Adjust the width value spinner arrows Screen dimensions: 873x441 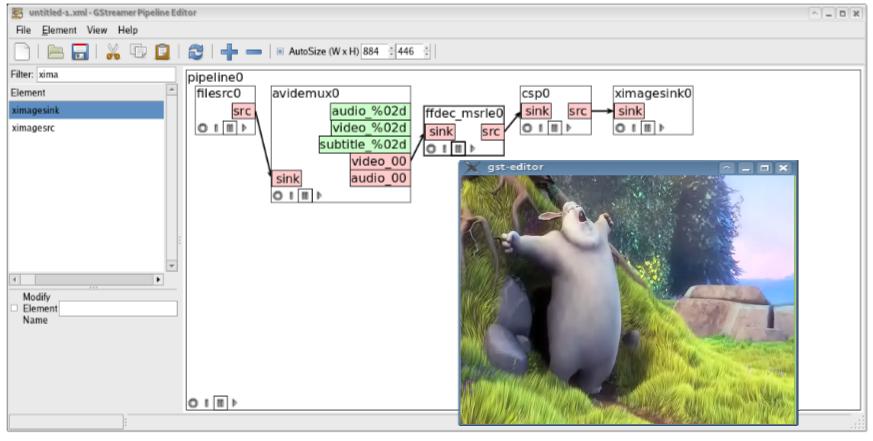tap(391, 52)
